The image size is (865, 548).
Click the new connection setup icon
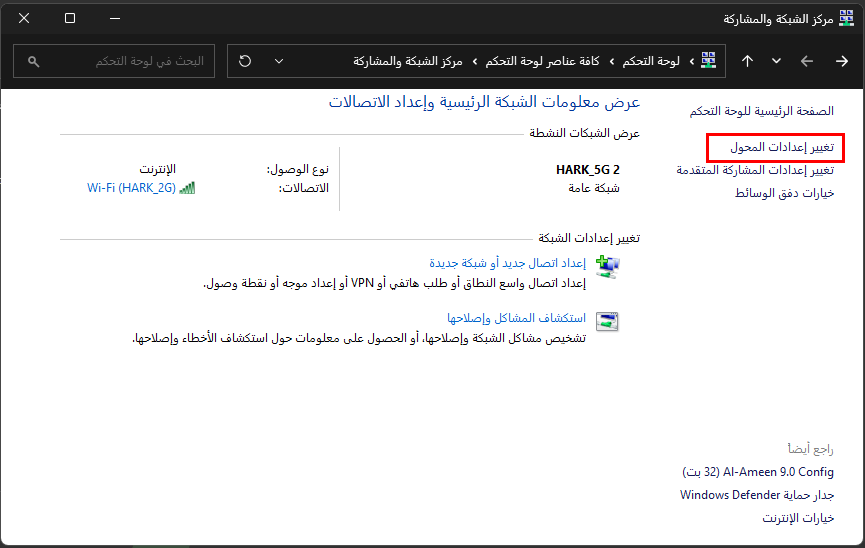coord(607,266)
